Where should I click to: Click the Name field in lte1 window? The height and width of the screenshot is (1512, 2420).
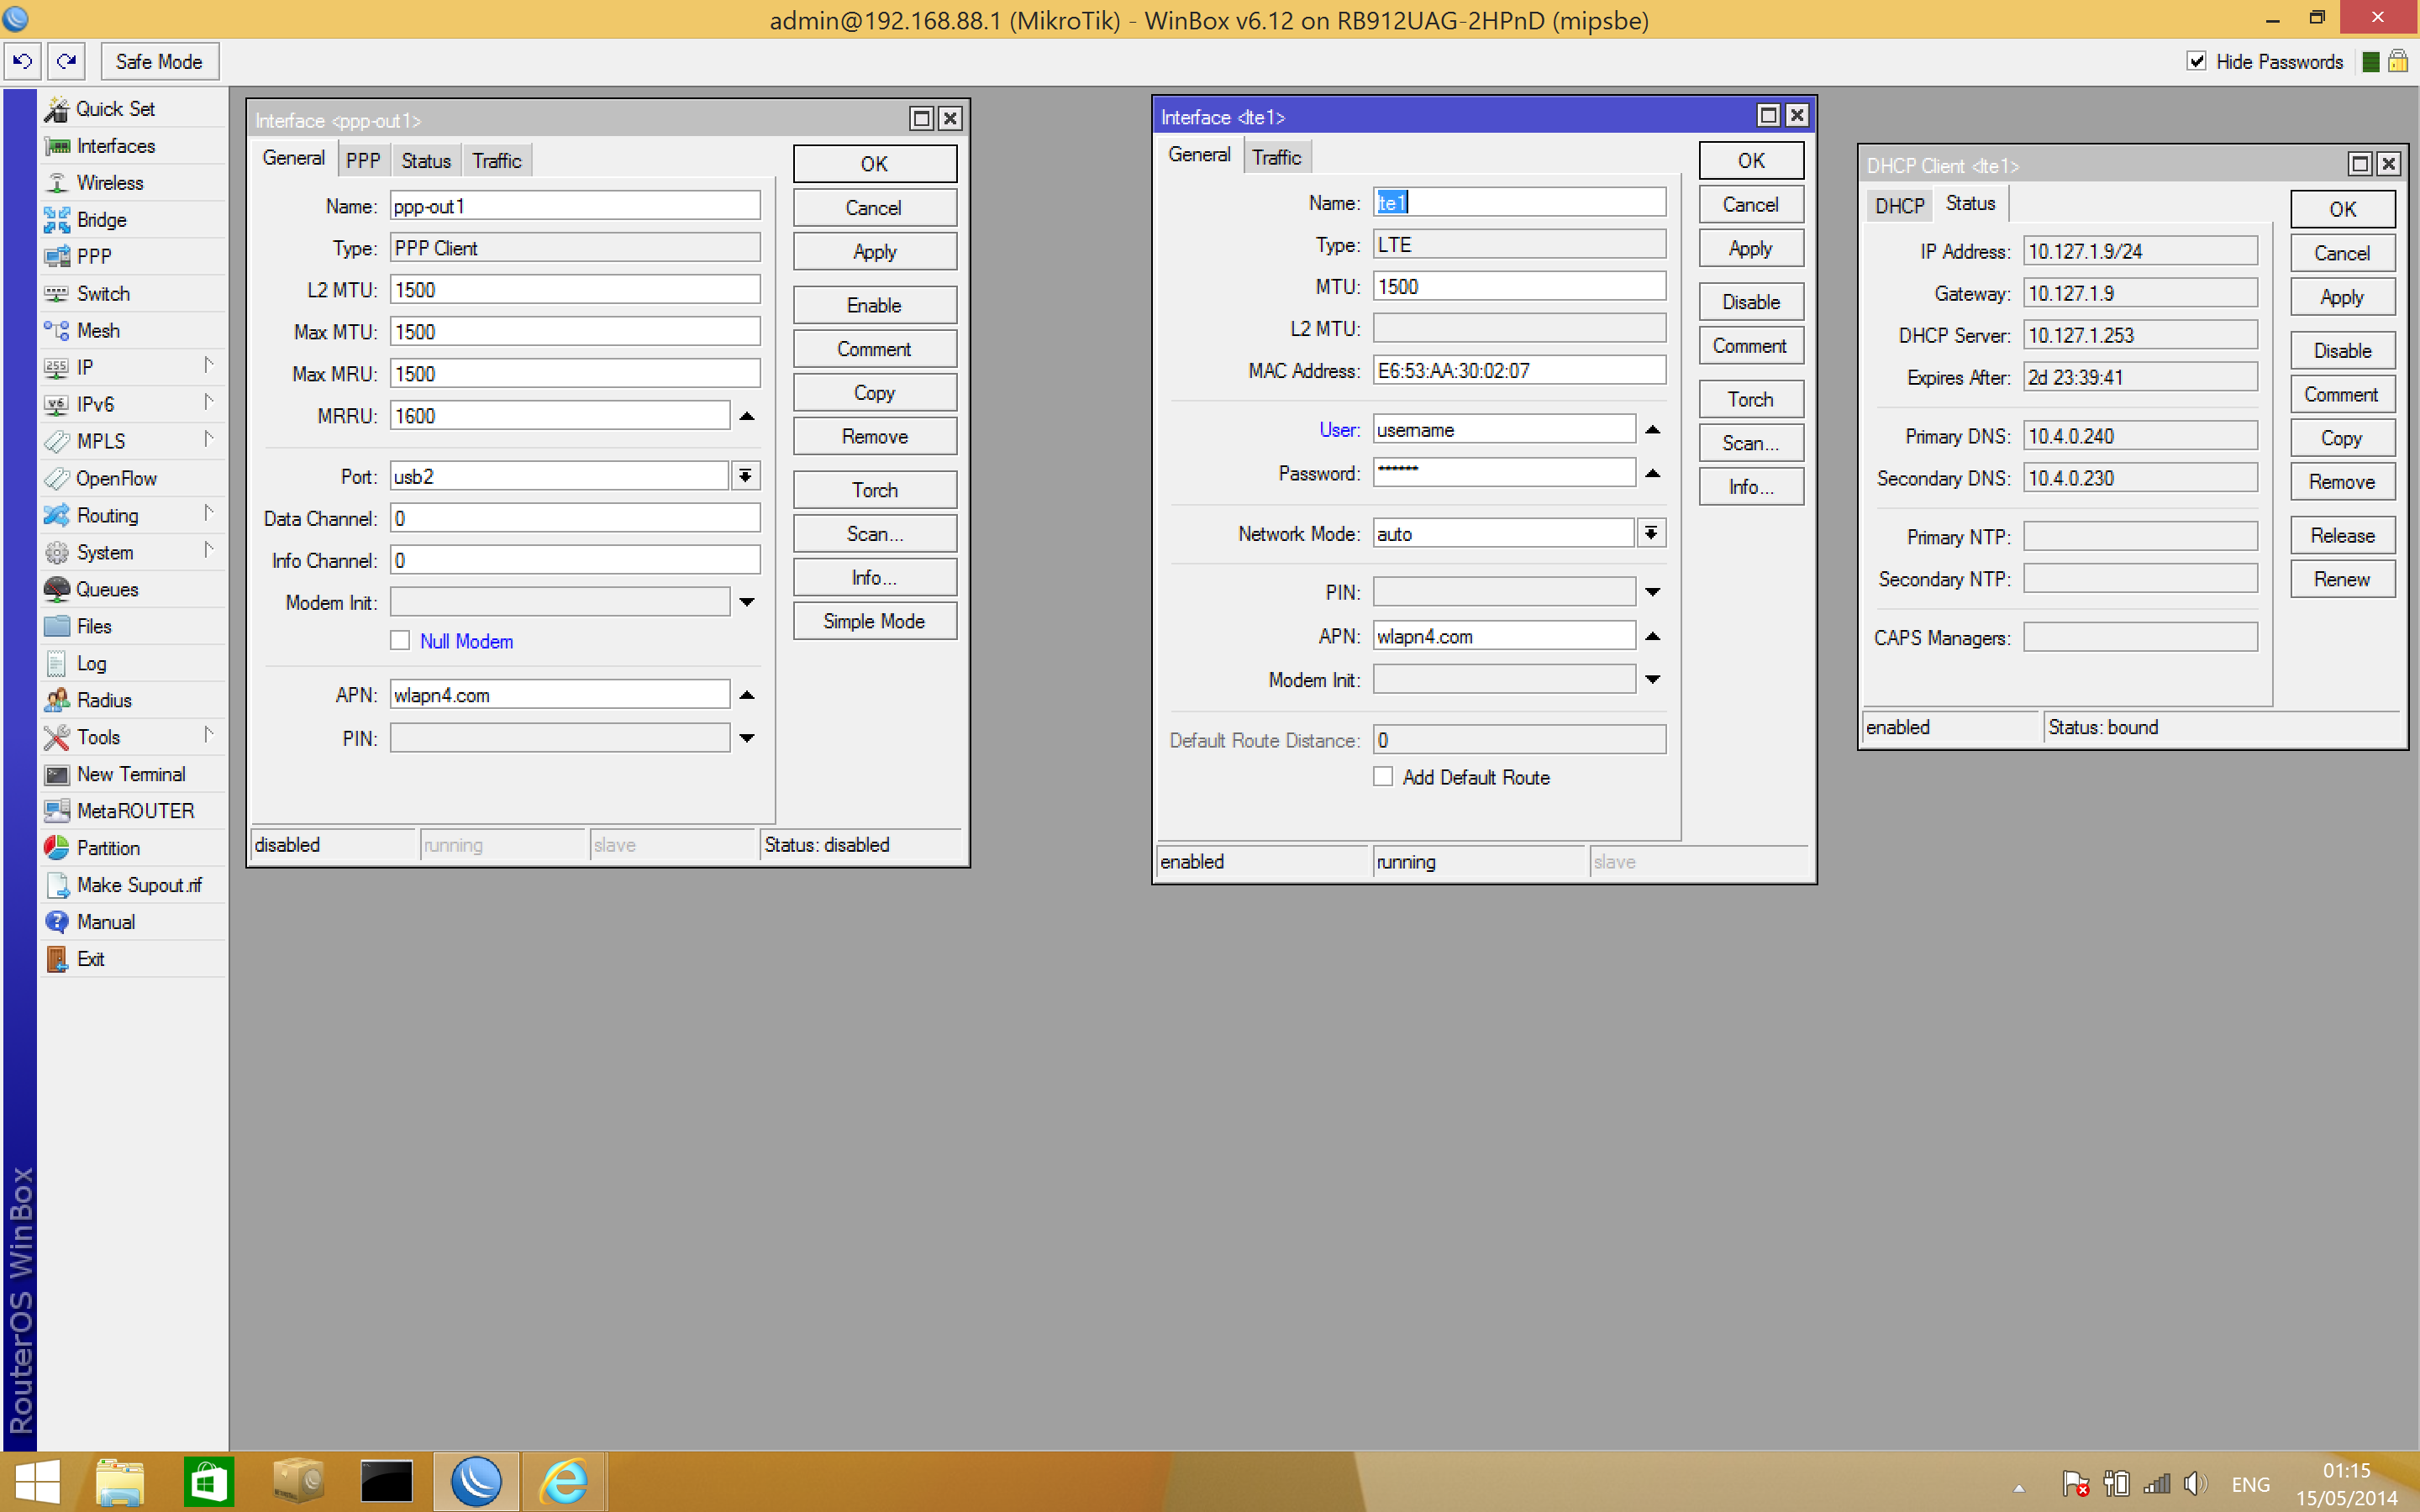coord(1519,202)
